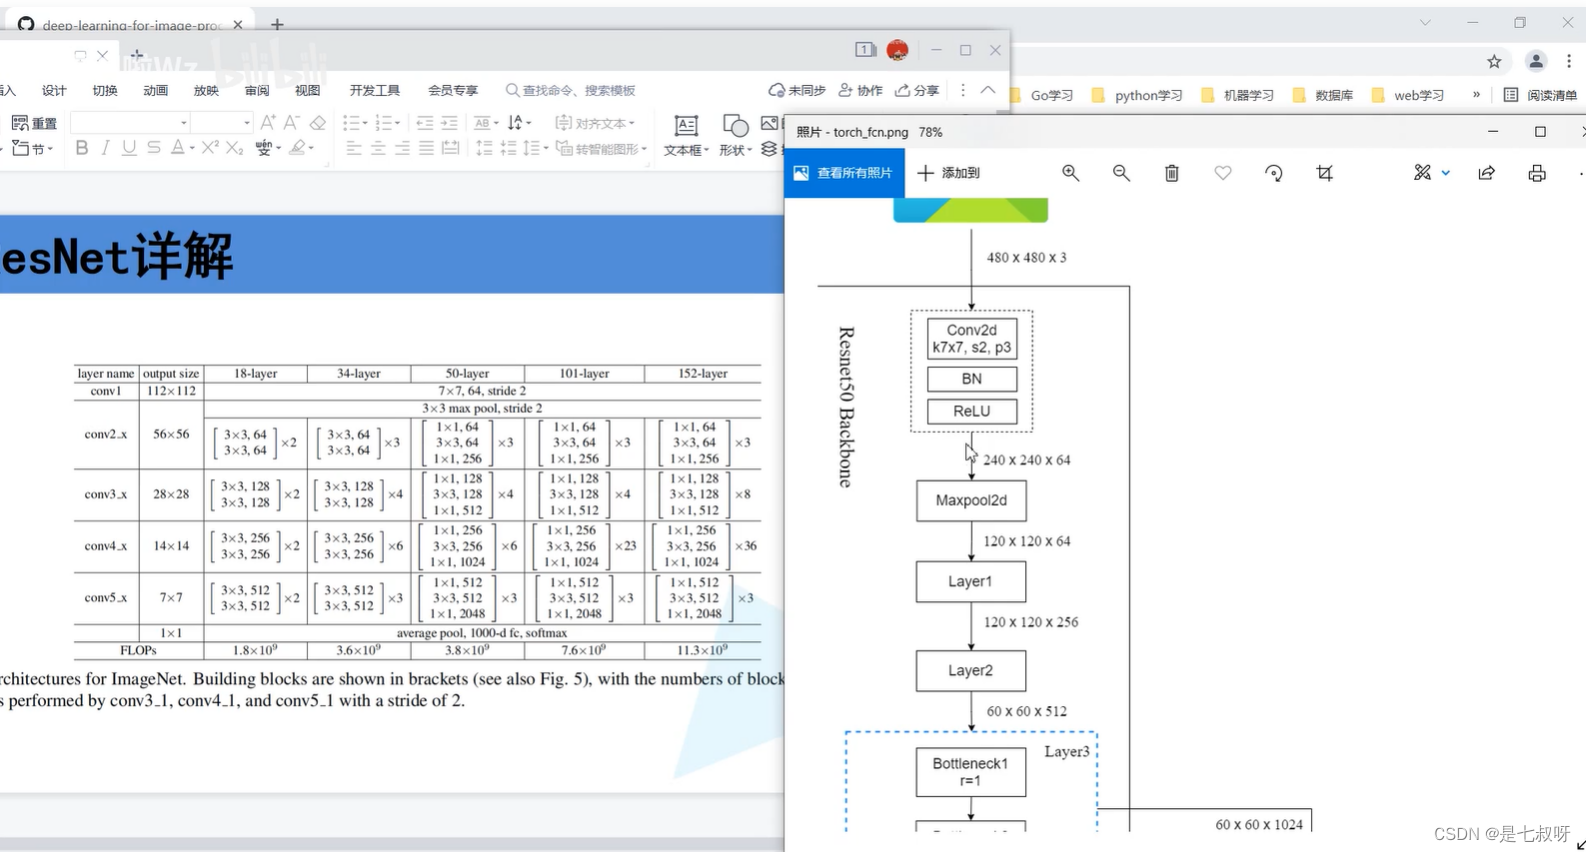Open the python学习 bookmark folder
Screen dimensions: 1586x852
coord(1137,95)
